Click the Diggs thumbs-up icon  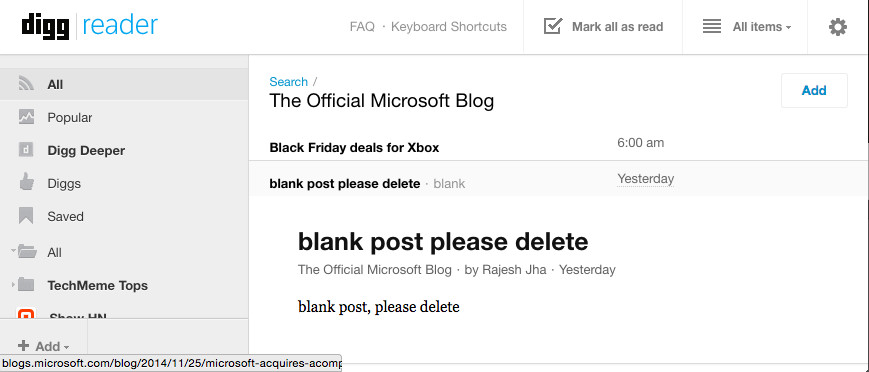pos(26,182)
